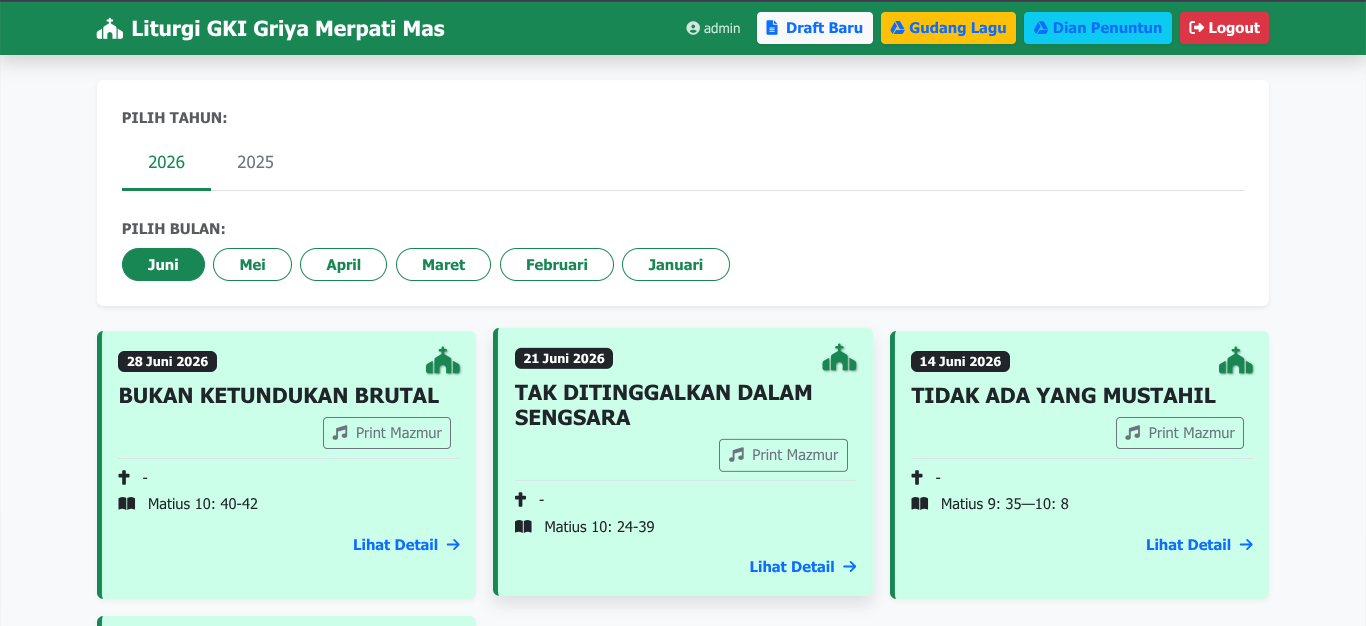
Task: Click the 21 Juni 2026 date badge
Action: coord(564,359)
